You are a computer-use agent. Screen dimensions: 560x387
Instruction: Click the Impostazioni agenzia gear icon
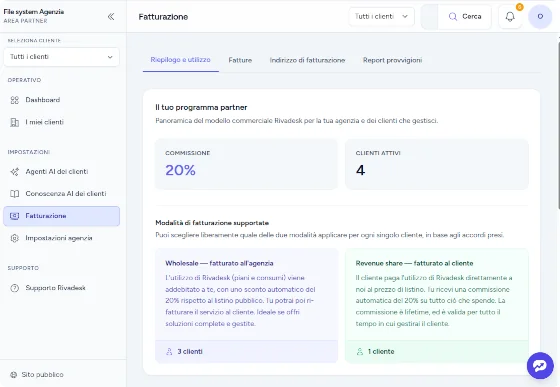15,238
